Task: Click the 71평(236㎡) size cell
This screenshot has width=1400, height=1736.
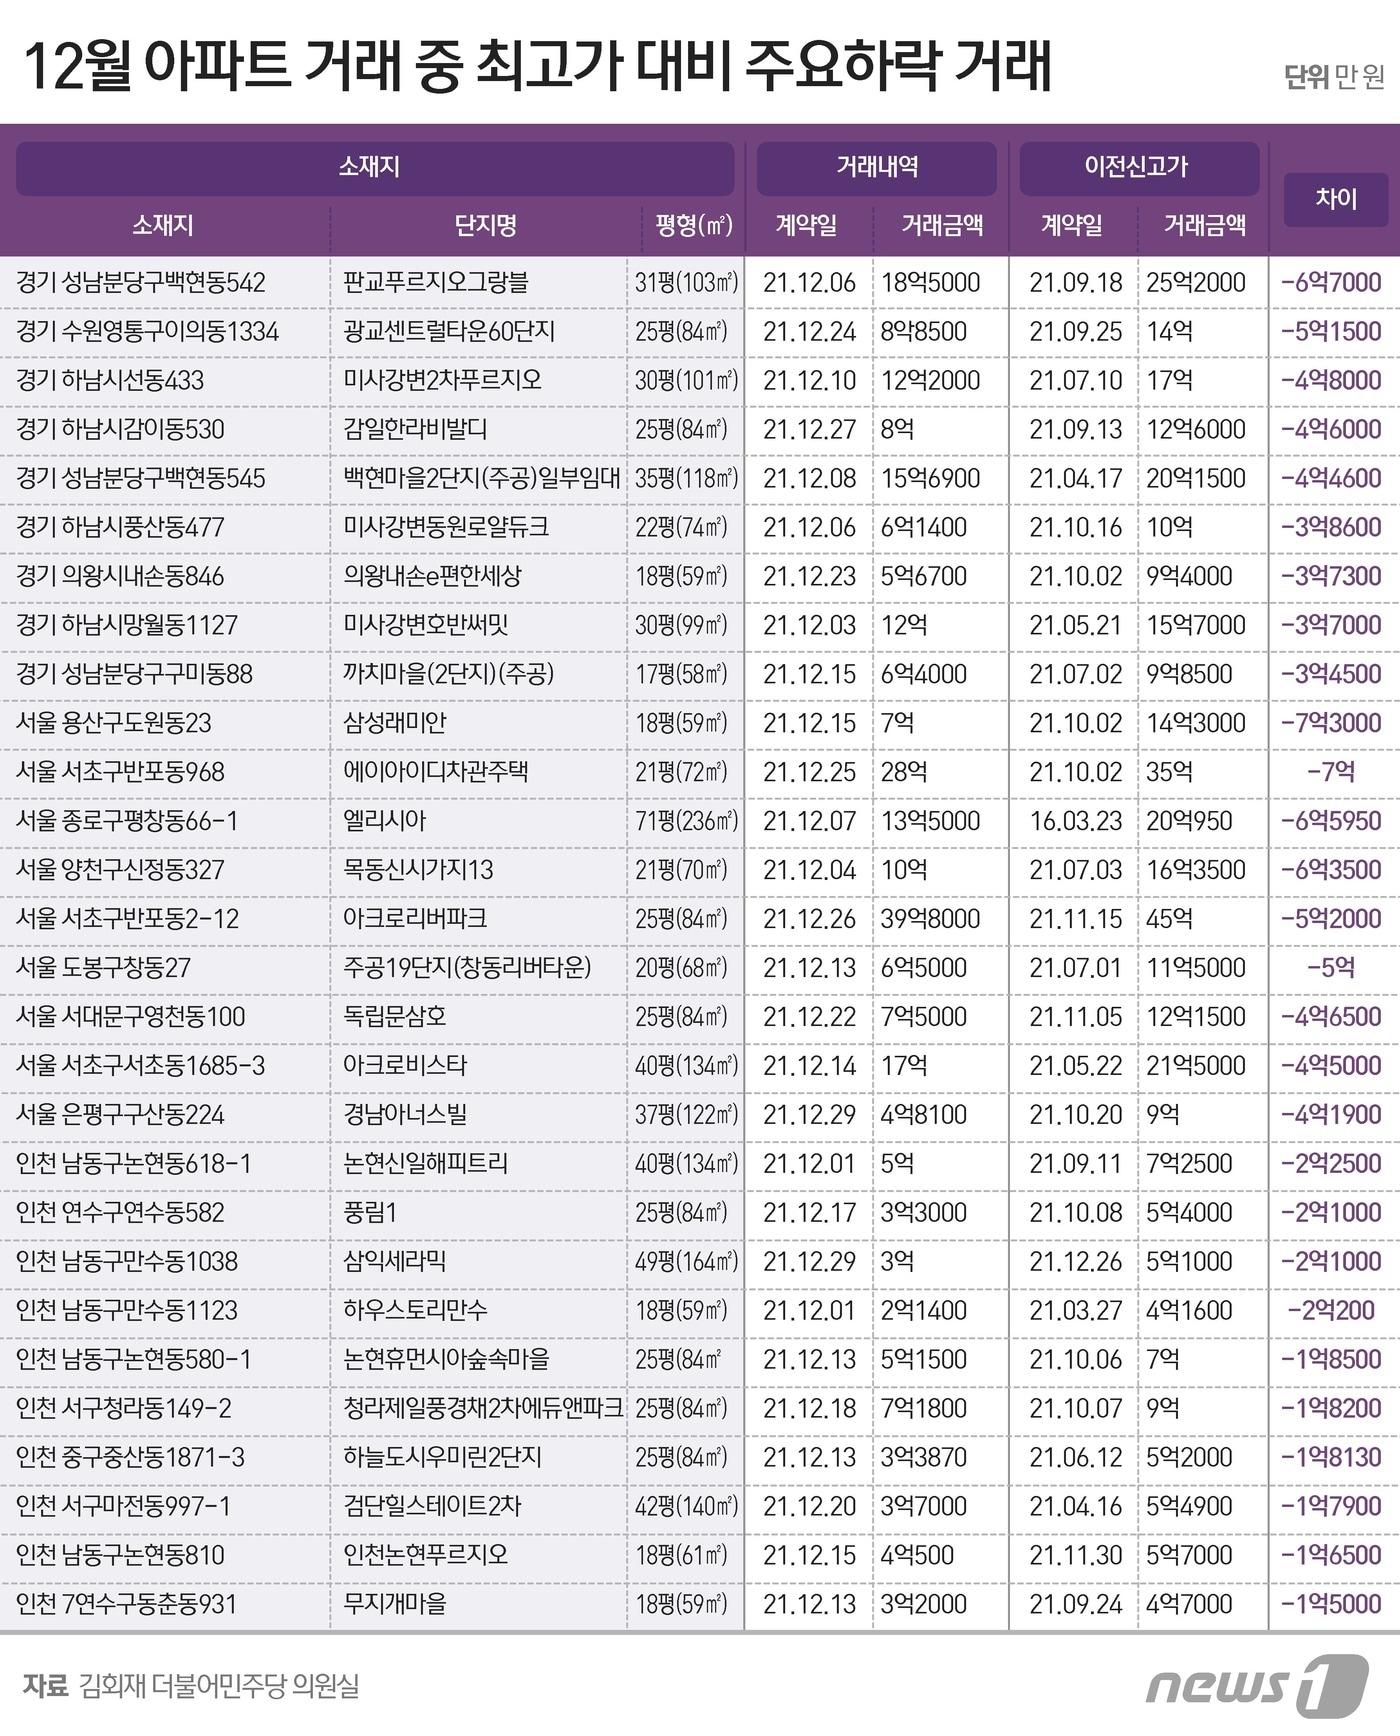Action: pyautogui.click(x=686, y=821)
